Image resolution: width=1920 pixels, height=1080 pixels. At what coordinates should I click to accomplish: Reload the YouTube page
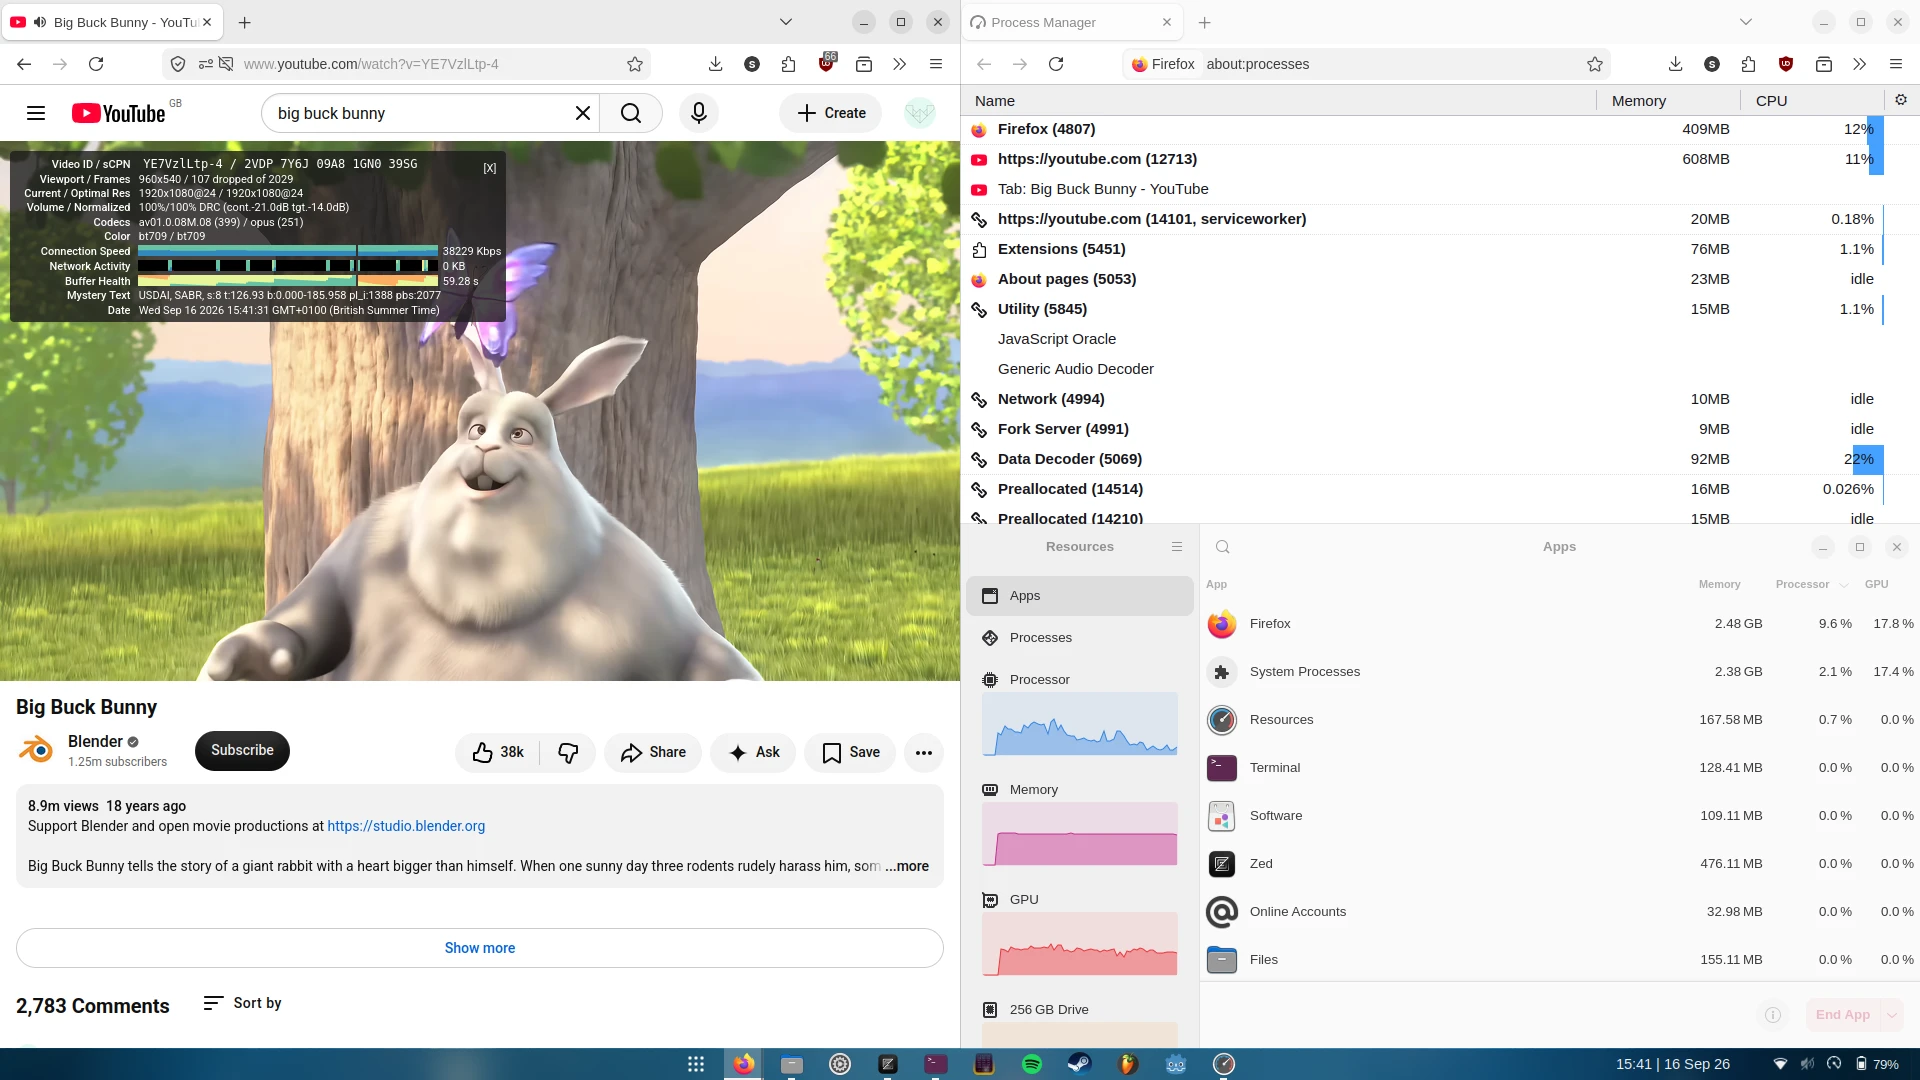pyautogui.click(x=96, y=64)
